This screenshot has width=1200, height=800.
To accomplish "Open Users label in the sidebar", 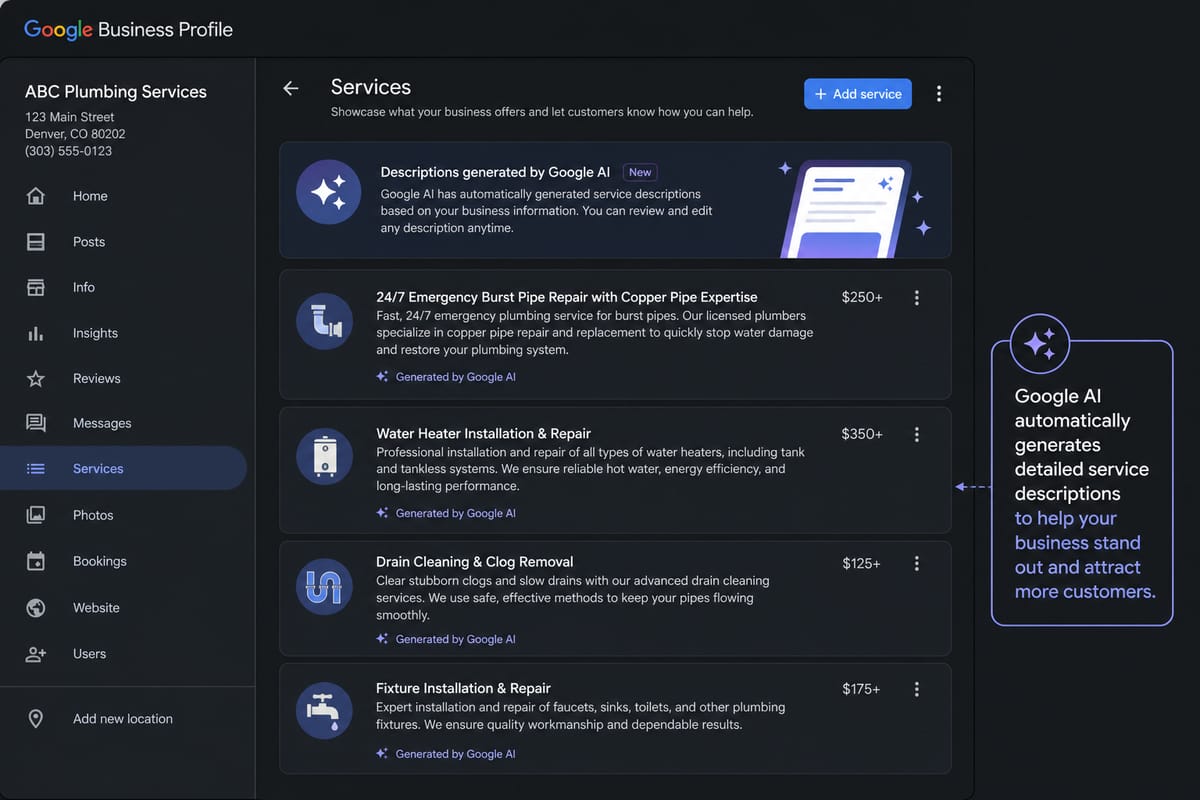I will [89, 654].
